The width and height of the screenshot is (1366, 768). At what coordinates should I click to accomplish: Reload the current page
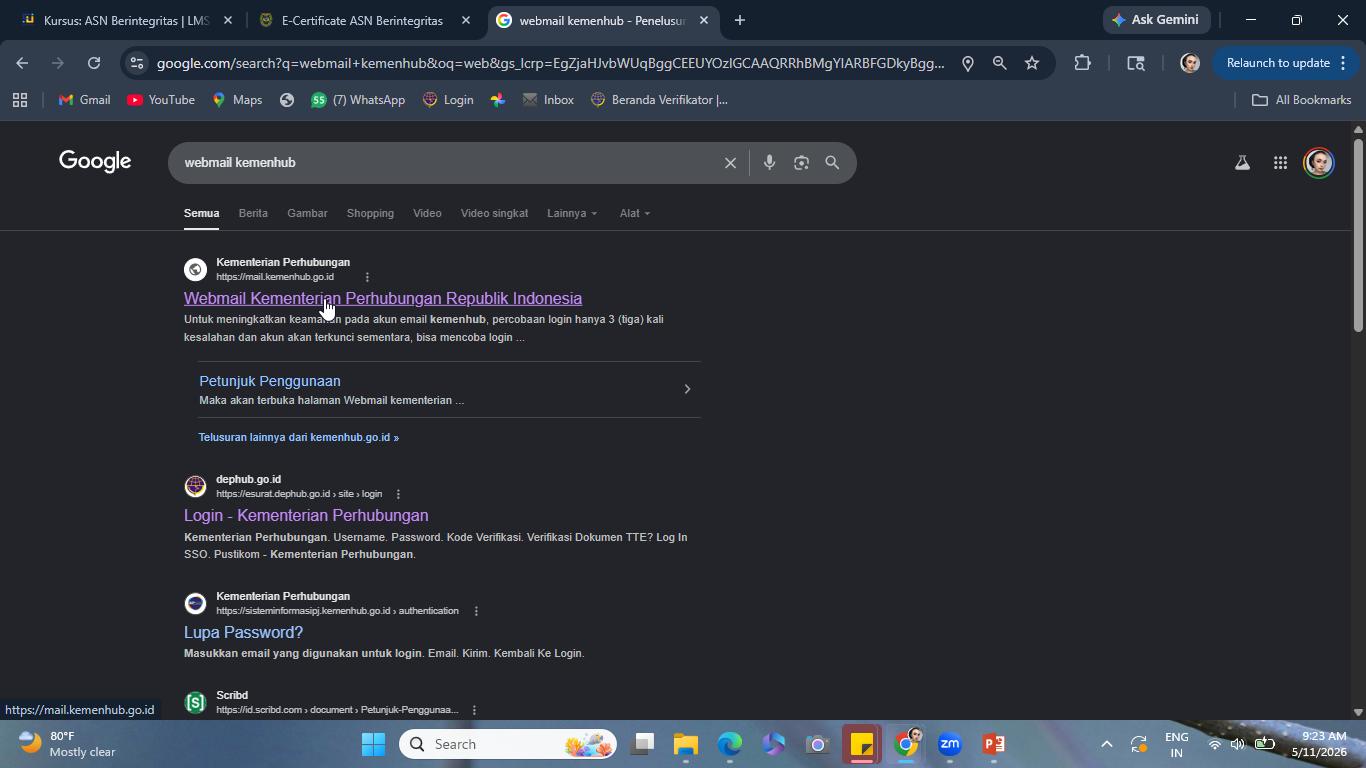94,63
